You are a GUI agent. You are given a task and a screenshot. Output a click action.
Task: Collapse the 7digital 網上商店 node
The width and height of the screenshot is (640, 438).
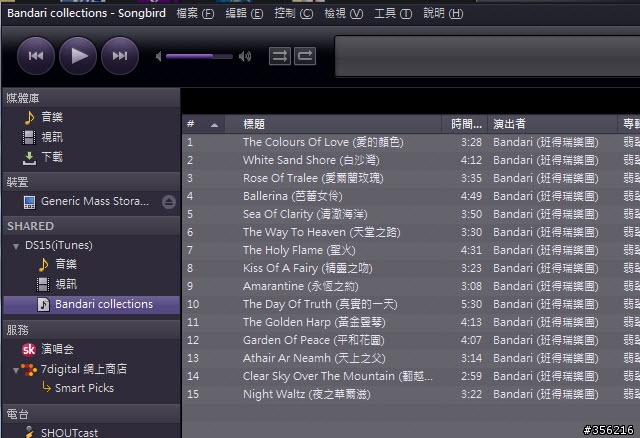pos(16,370)
